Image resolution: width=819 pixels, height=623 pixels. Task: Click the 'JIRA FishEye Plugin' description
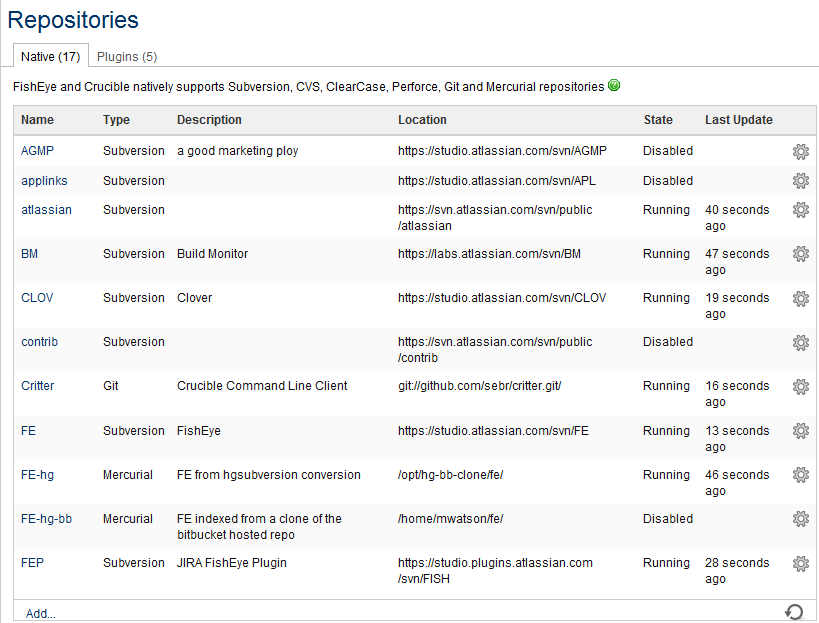pyautogui.click(x=232, y=563)
